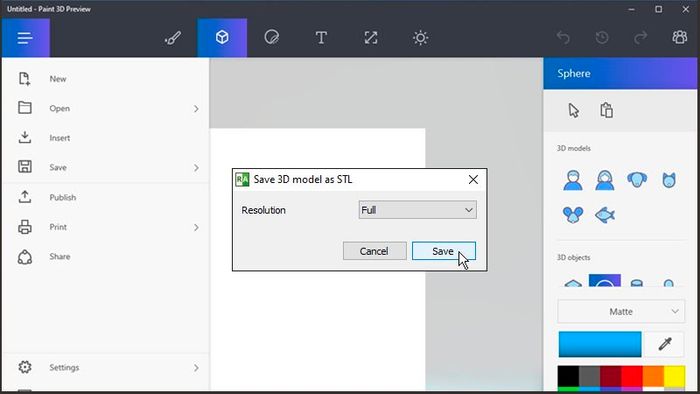
Task: Click the Paste clipboard icon
Action: 606,110
